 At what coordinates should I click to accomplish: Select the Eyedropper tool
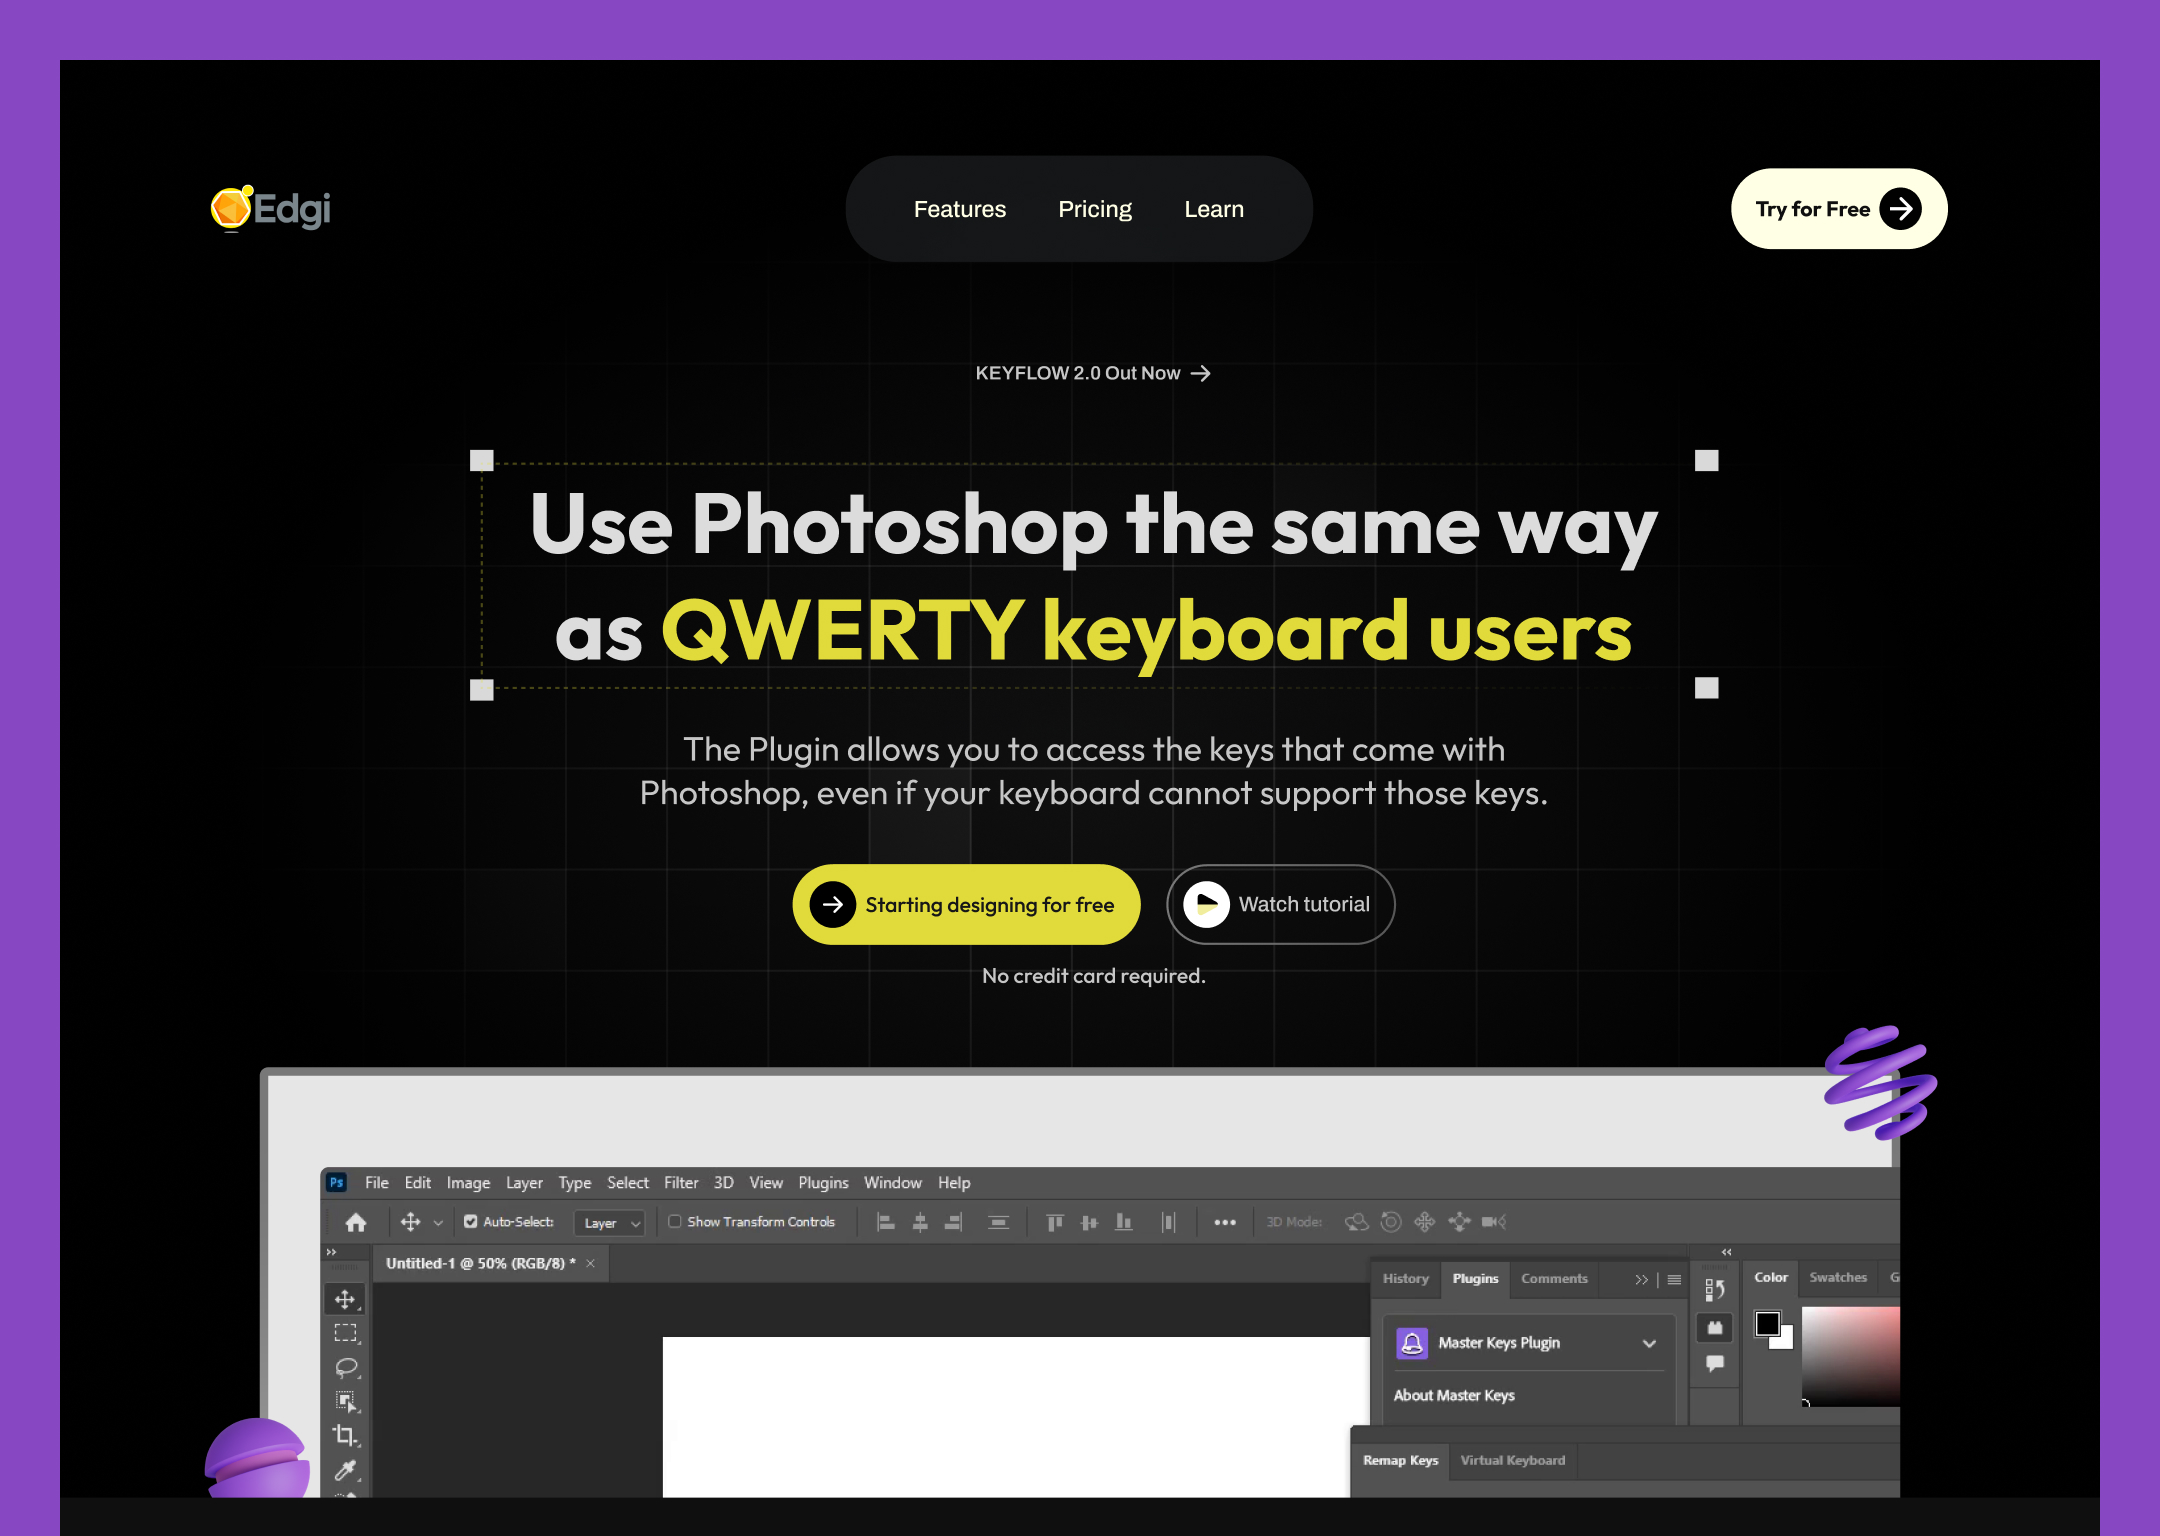coord(344,1469)
